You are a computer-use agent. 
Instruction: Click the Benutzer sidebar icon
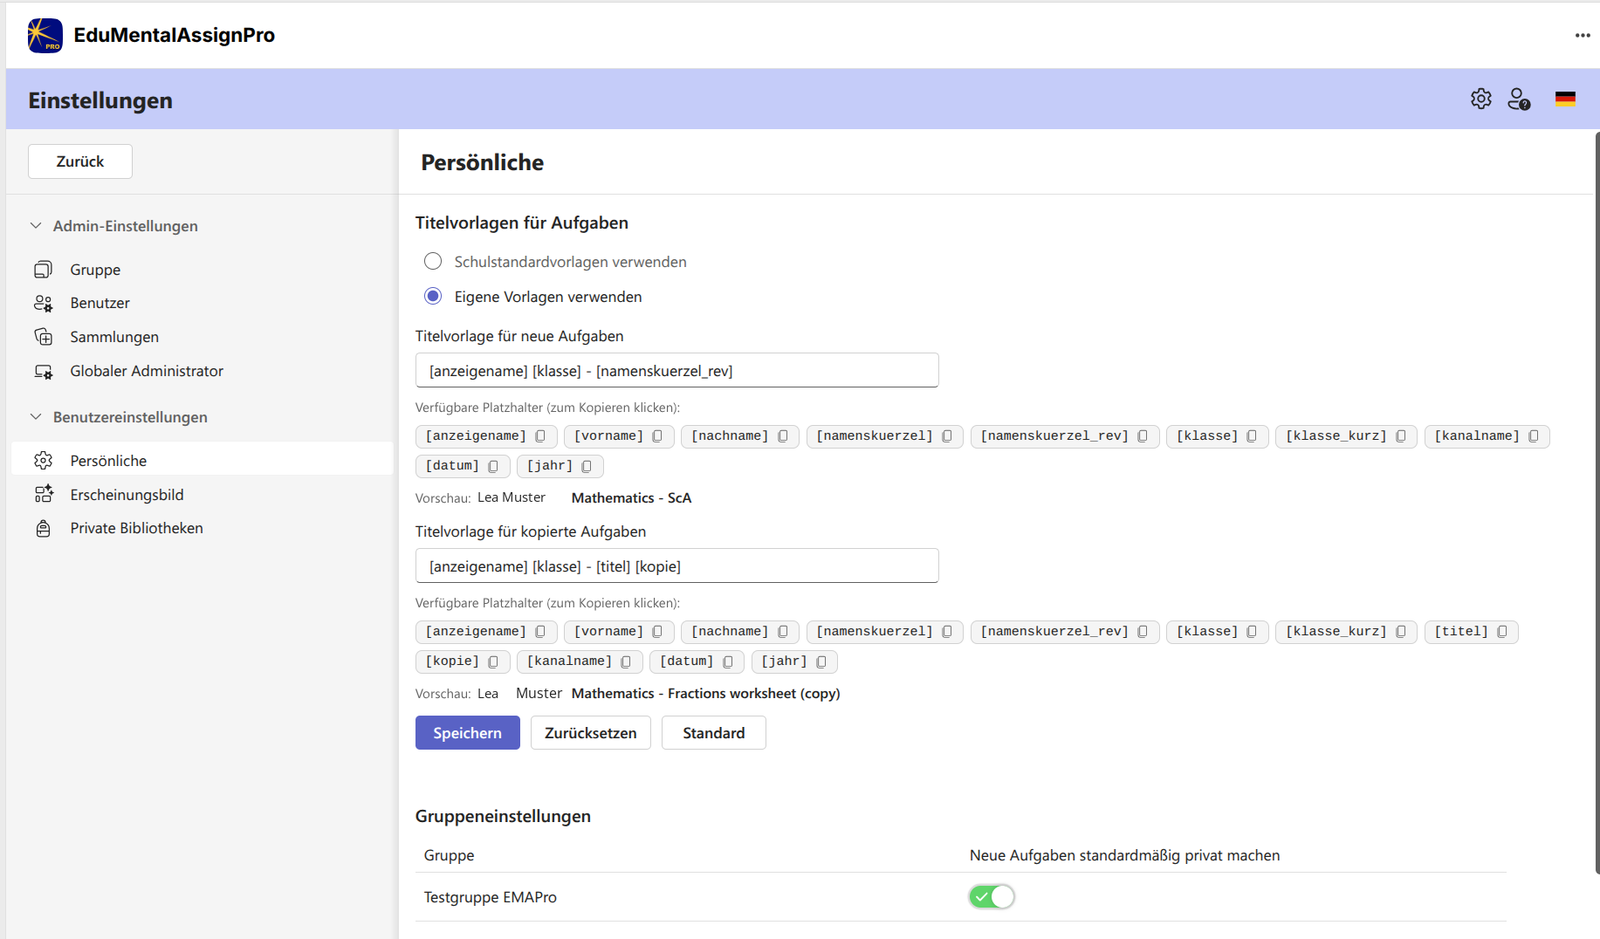pyautogui.click(x=43, y=303)
